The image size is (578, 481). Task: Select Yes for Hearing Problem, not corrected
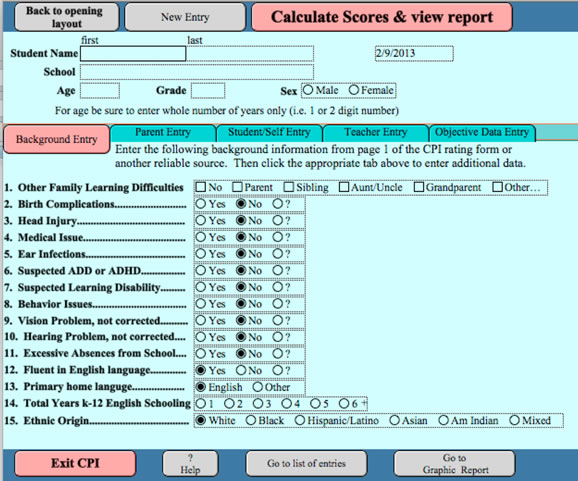tap(201, 337)
